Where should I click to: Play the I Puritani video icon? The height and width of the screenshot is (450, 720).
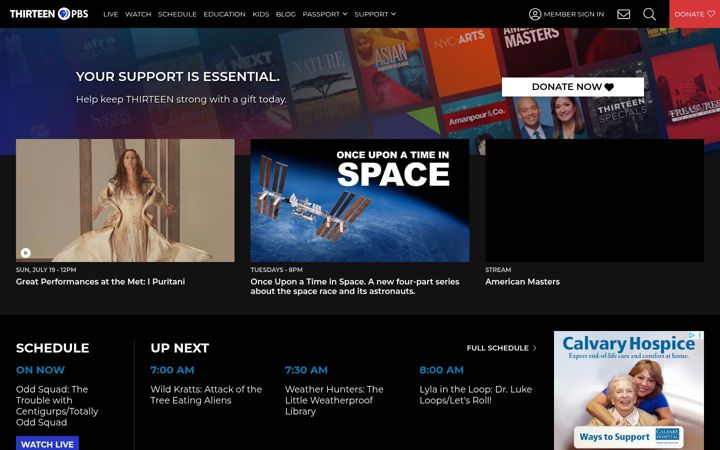(x=26, y=253)
